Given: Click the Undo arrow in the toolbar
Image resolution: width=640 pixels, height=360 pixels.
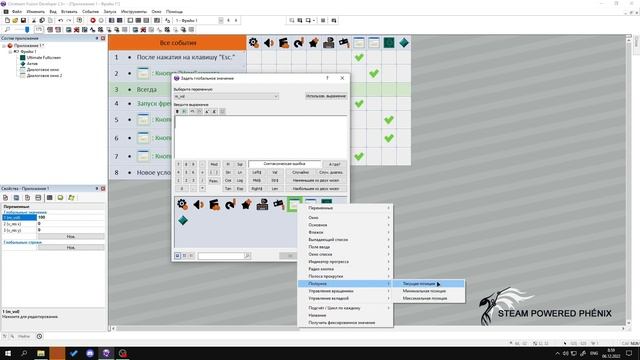Looking at the screenshot, I should [x=60, y=20].
